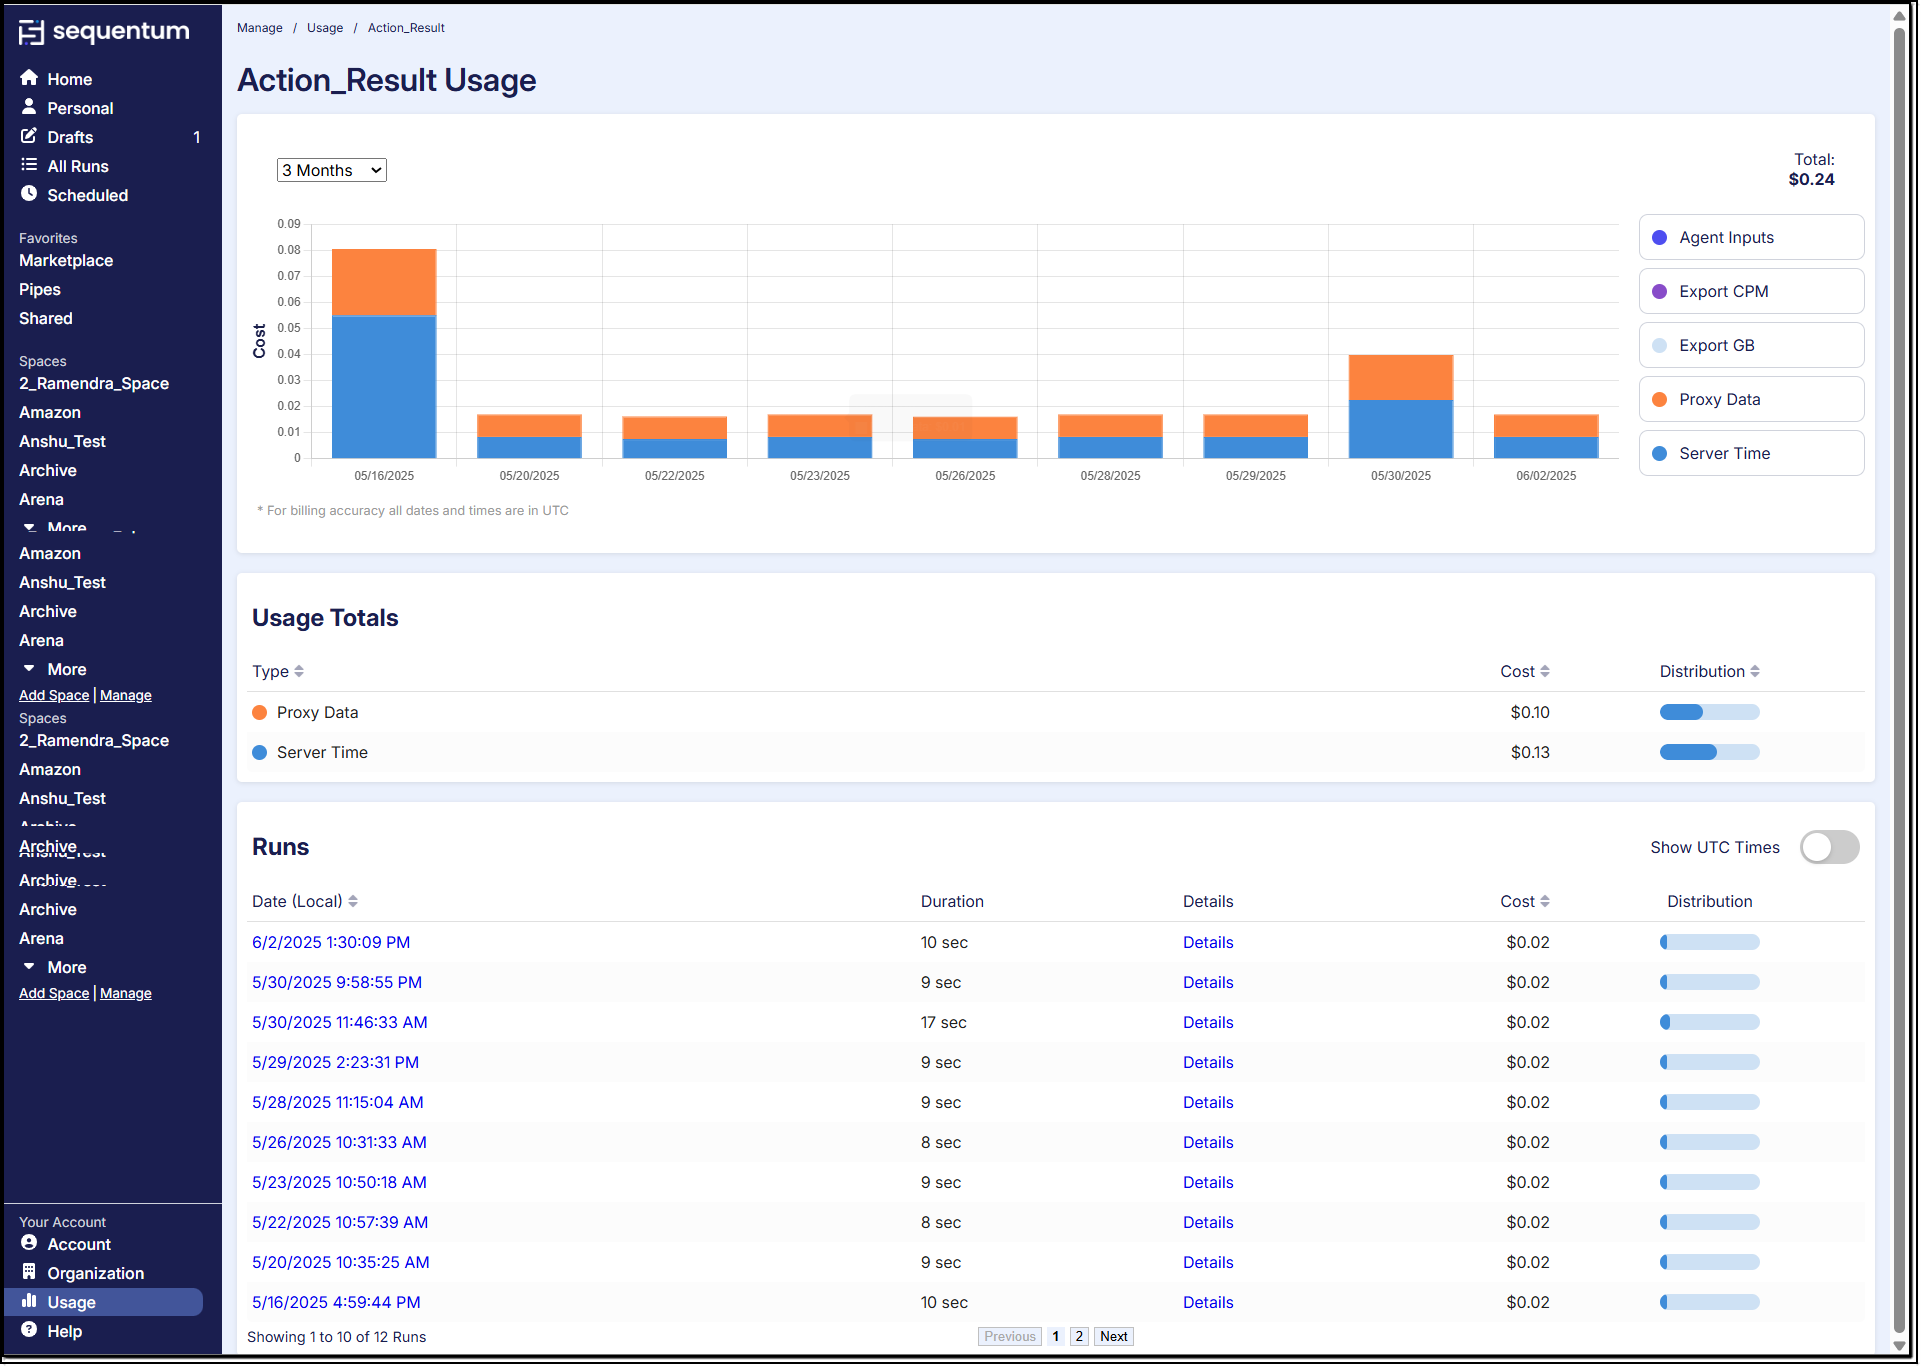Open the 3 Months period dropdown
The height and width of the screenshot is (1369, 1923).
[331, 171]
